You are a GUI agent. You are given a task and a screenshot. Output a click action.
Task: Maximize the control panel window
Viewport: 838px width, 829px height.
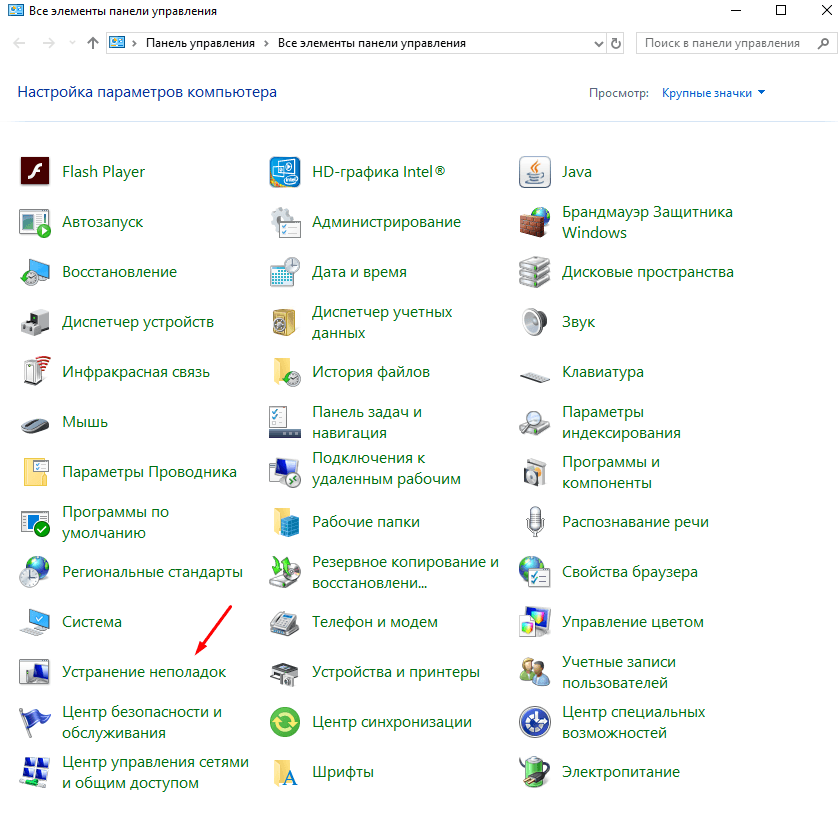pos(781,10)
